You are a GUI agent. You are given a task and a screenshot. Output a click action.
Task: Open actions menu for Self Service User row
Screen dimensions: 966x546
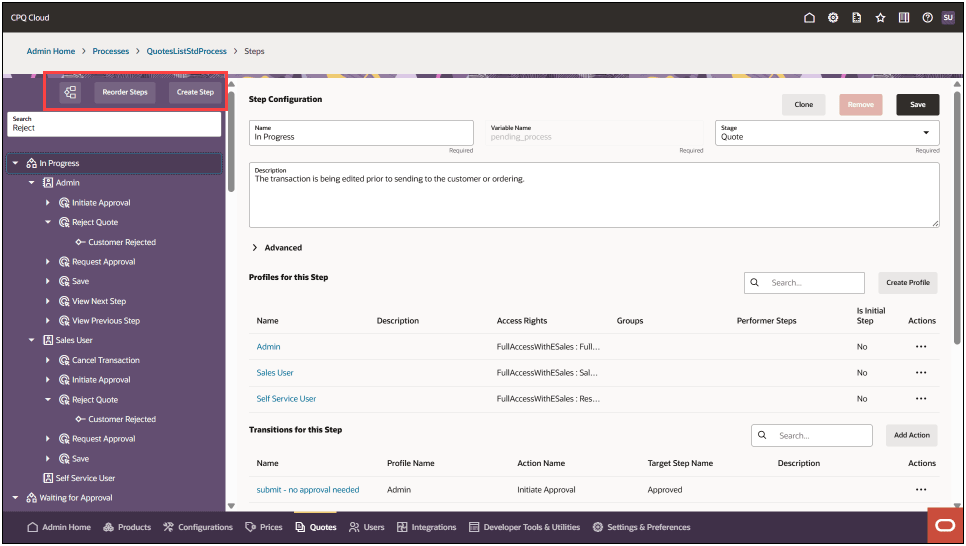coord(921,399)
